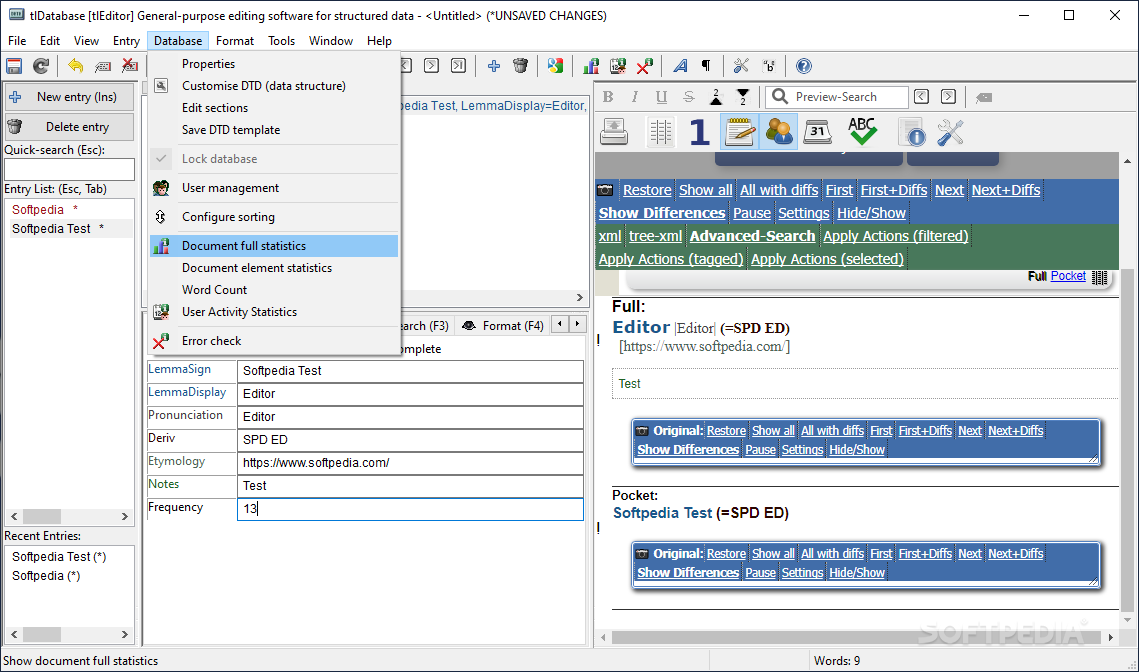This screenshot has height=672, width=1139.
Task: Open the Format menu
Action: coord(235,41)
